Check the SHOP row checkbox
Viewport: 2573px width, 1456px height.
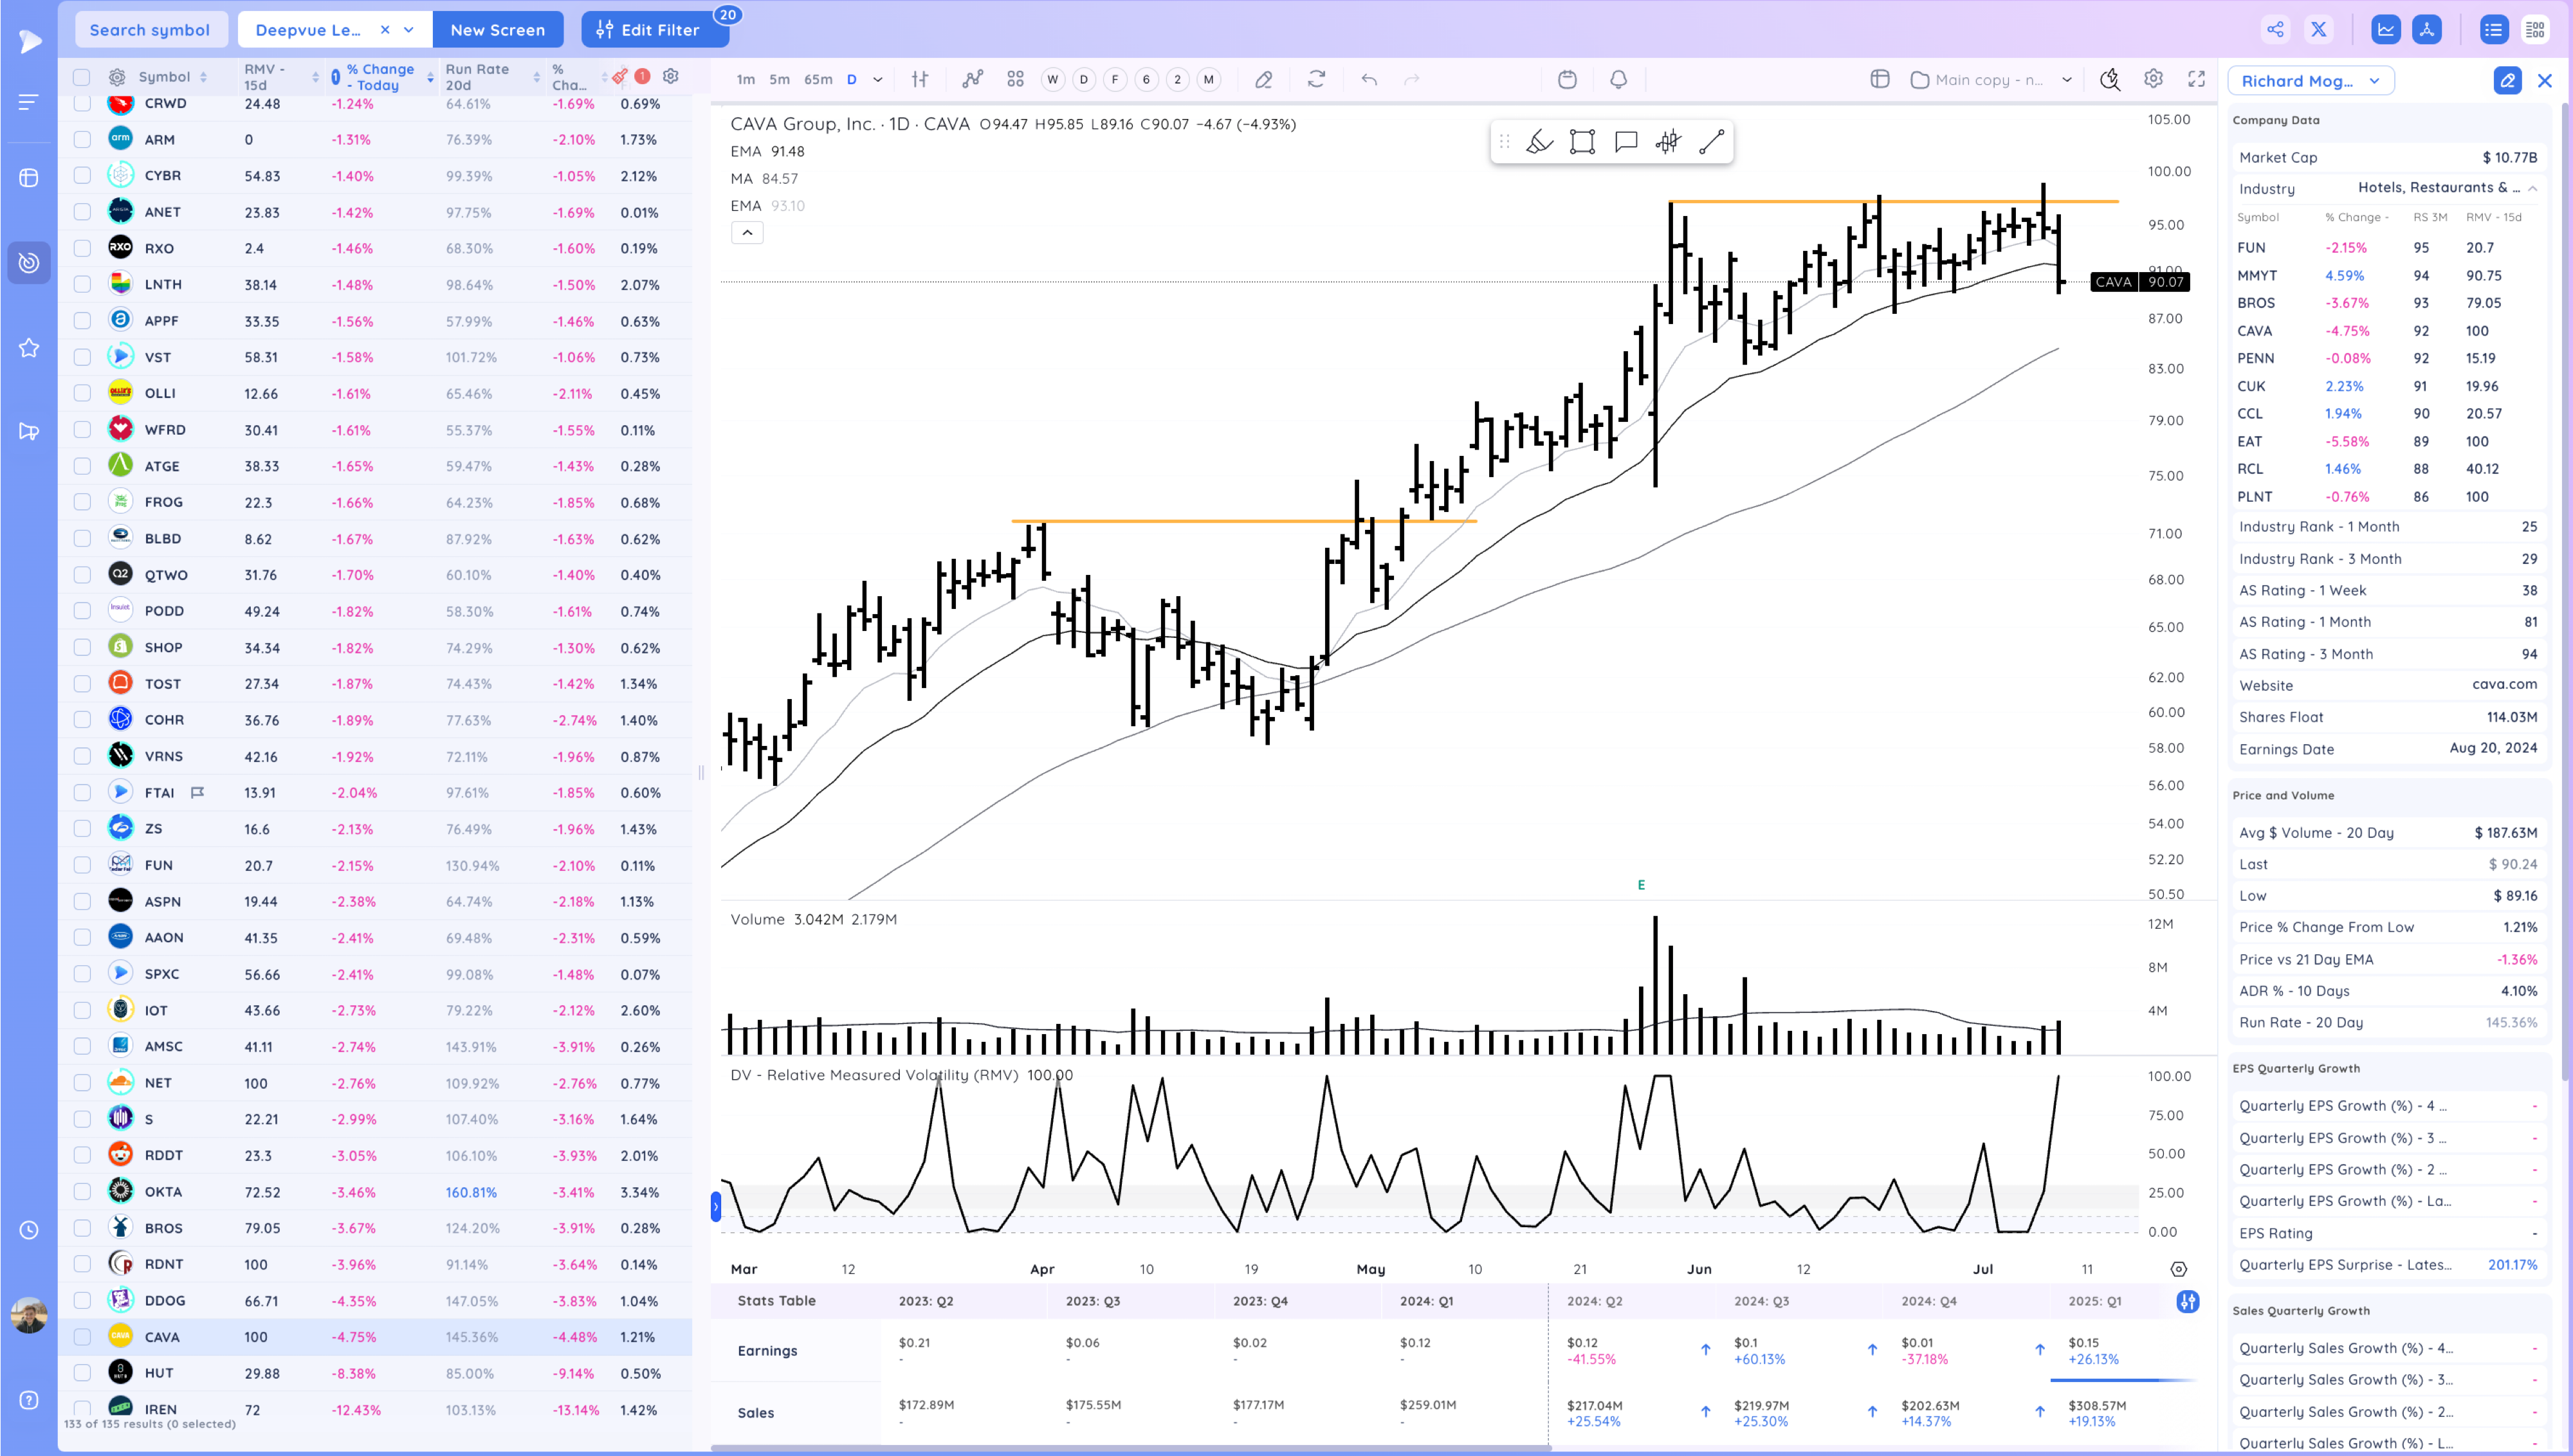82,647
